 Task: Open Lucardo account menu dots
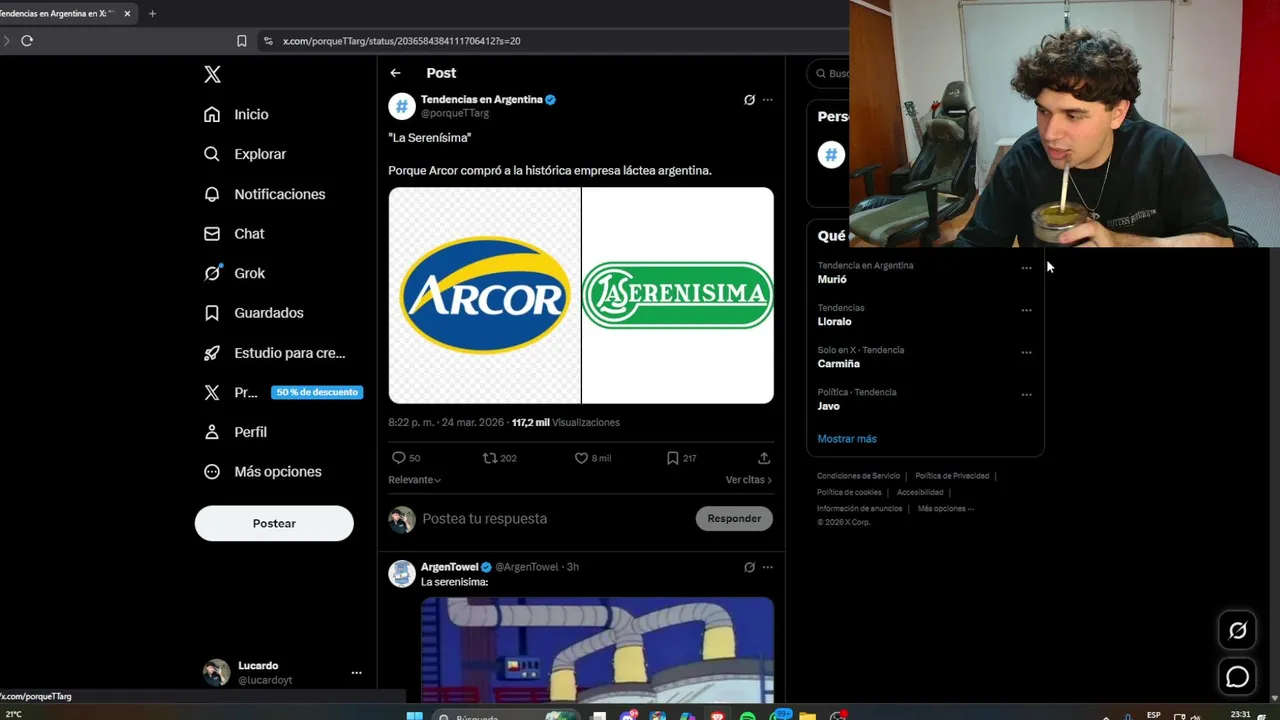pos(356,673)
